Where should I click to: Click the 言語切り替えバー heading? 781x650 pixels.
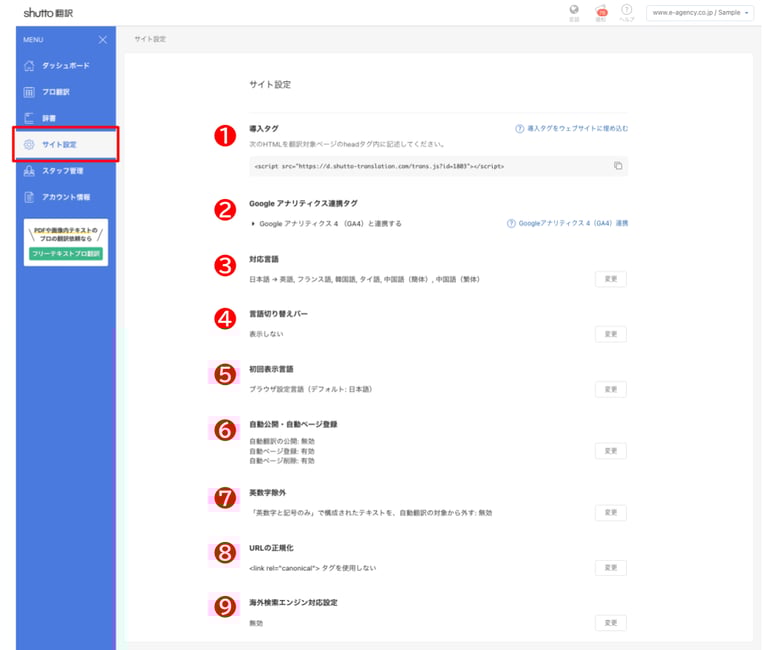278,314
